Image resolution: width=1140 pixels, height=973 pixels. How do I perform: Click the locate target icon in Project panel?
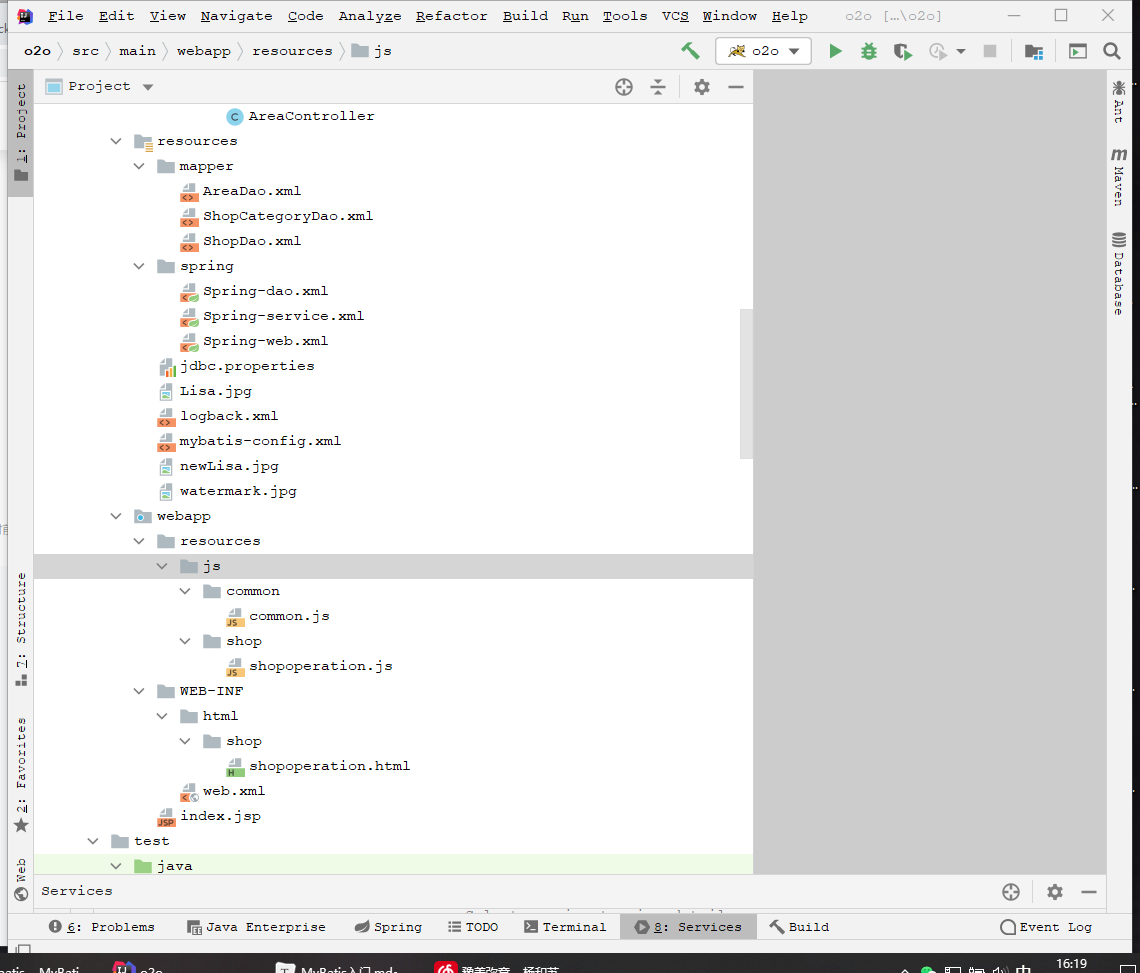coord(624,87)
